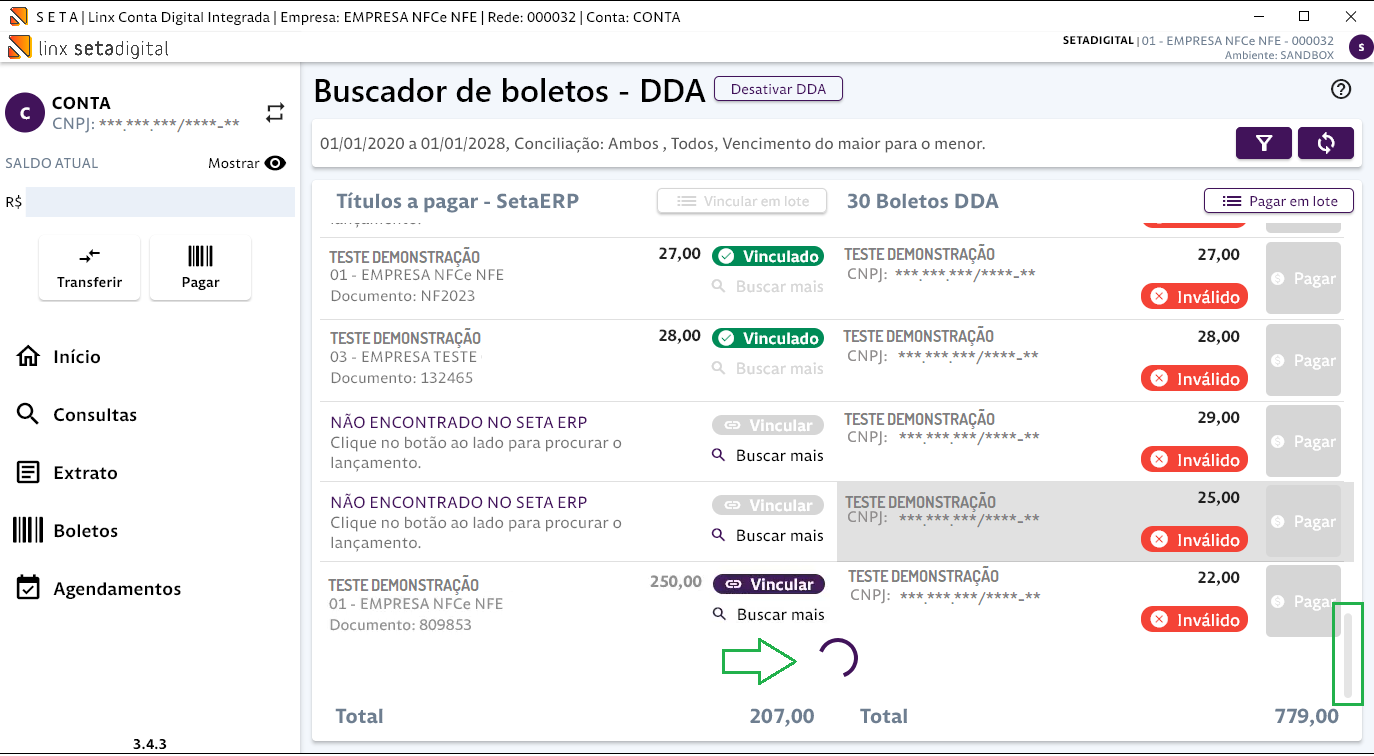
Task: Open Boletos from the sidebar
Action: (x=66, y=531)
